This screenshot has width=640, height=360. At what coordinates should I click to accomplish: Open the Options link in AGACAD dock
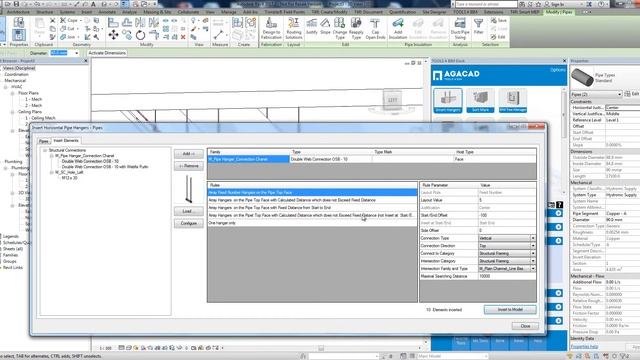[x=558, y=70]
